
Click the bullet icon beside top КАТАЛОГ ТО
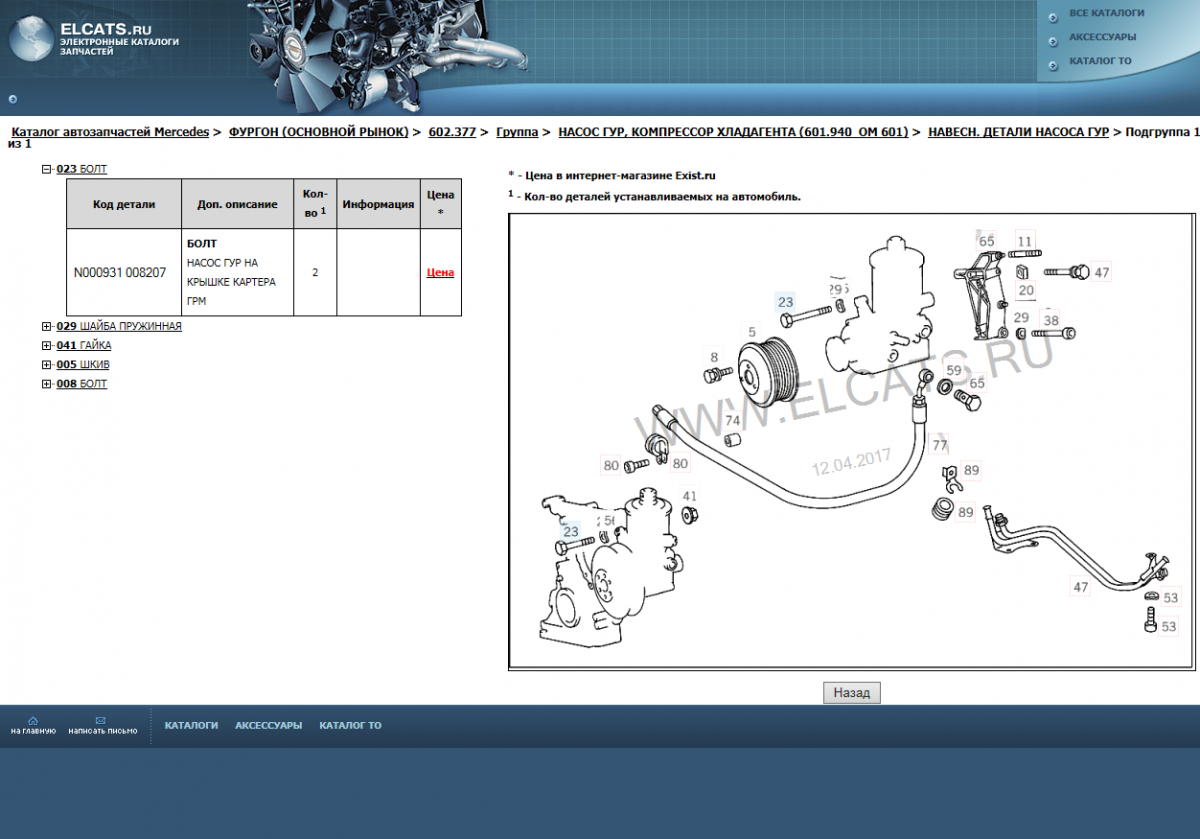(1053, 65)
